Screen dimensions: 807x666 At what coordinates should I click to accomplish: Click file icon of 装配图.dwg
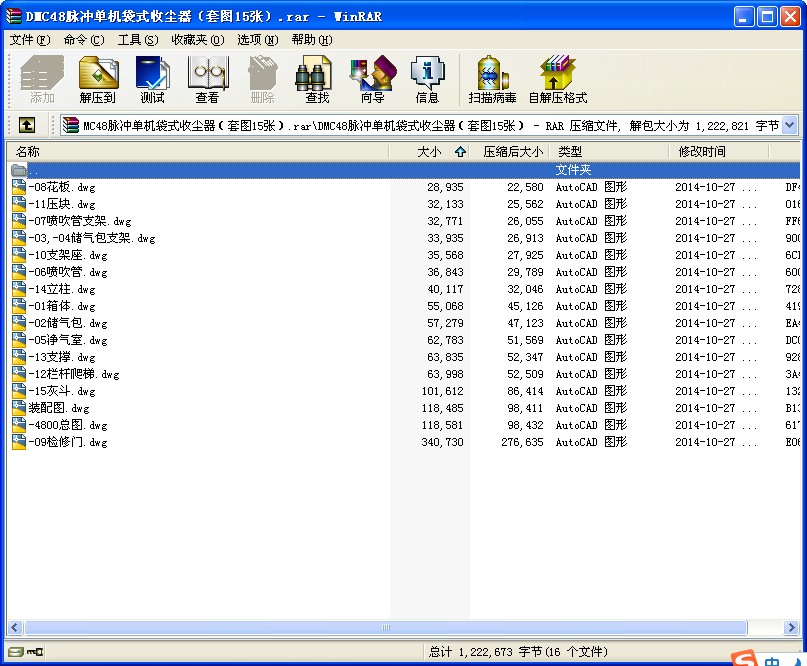click(19, 408)
